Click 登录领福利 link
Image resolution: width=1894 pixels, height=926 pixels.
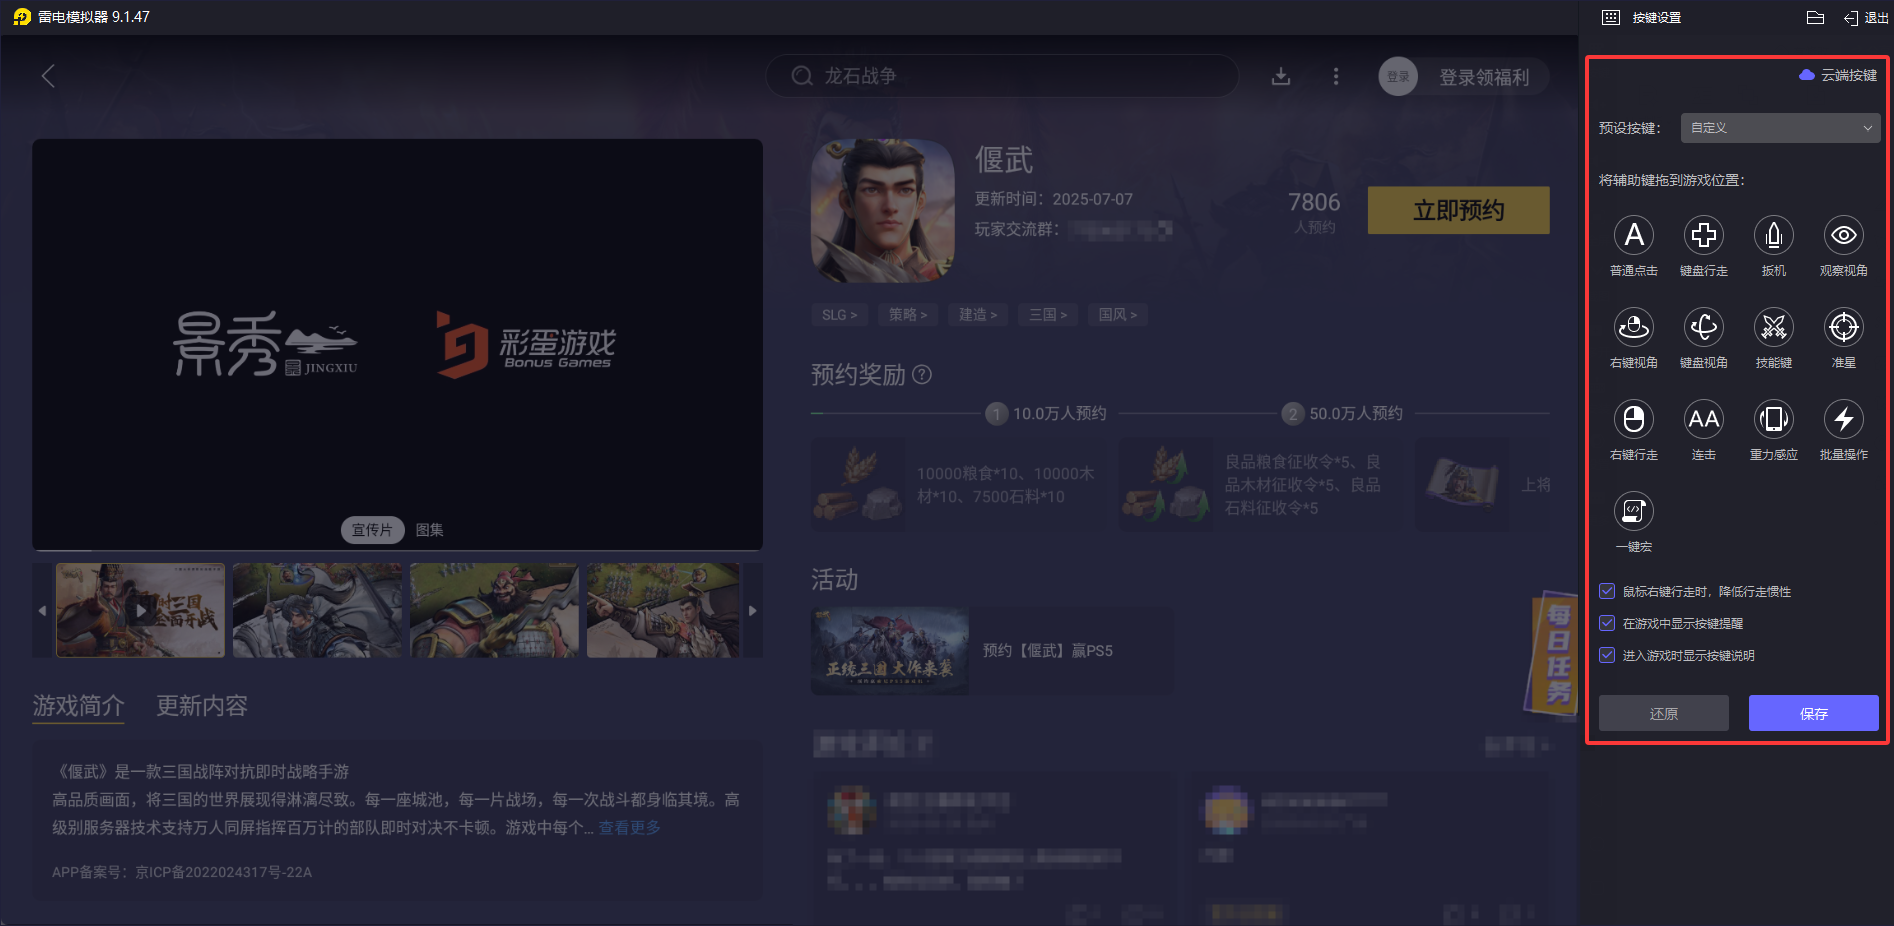click(x=1484, y=77)
